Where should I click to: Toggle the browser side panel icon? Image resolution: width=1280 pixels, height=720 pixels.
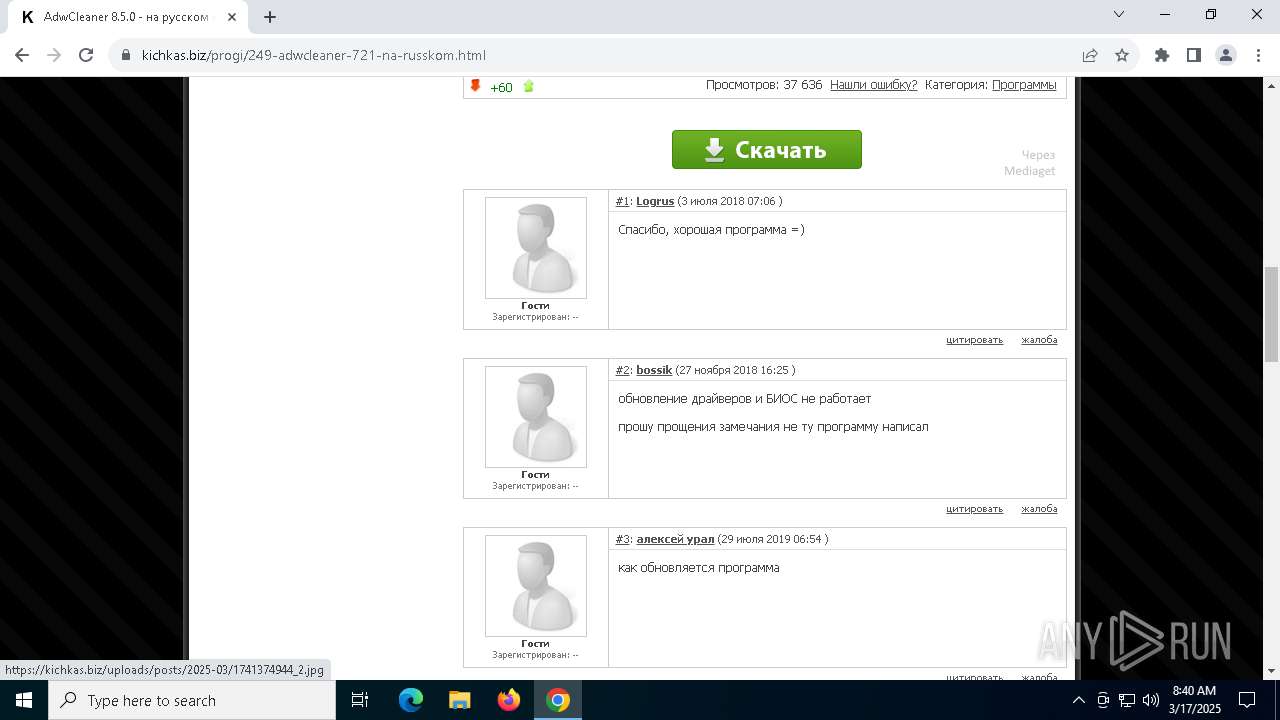1194,55
